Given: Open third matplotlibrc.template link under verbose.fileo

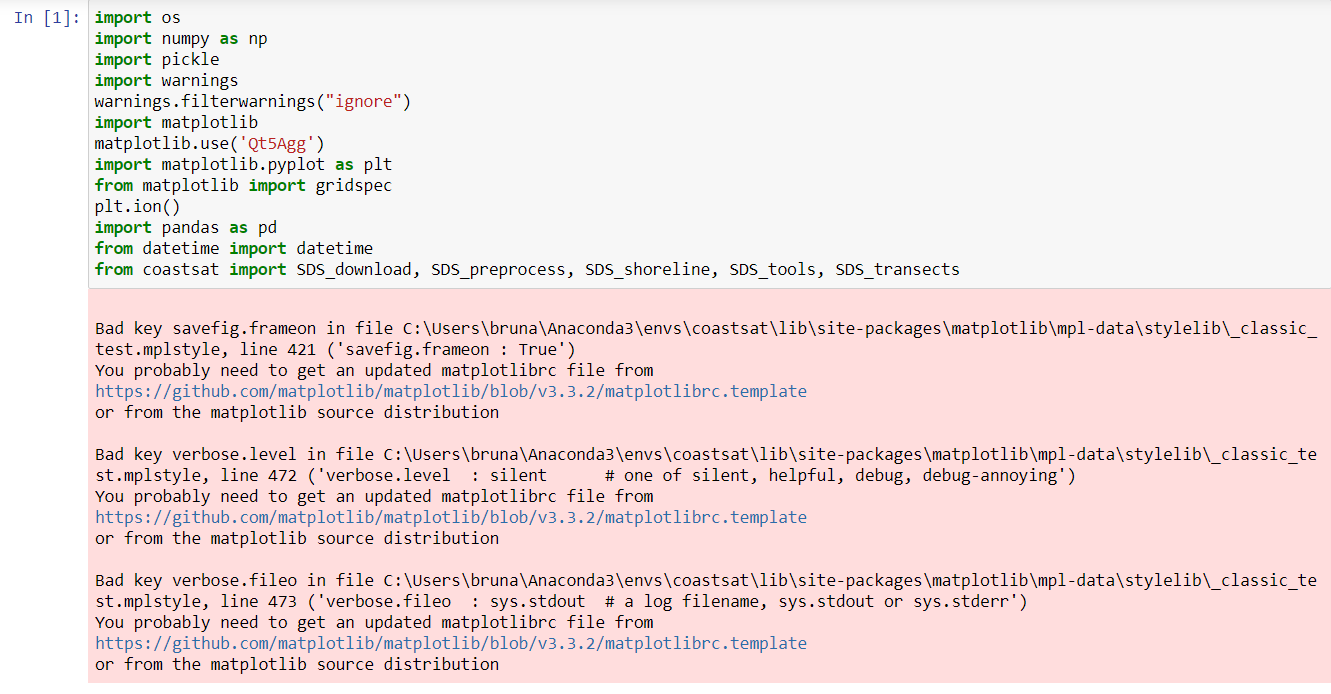Looking at the screenshot, I should (451, 643).
